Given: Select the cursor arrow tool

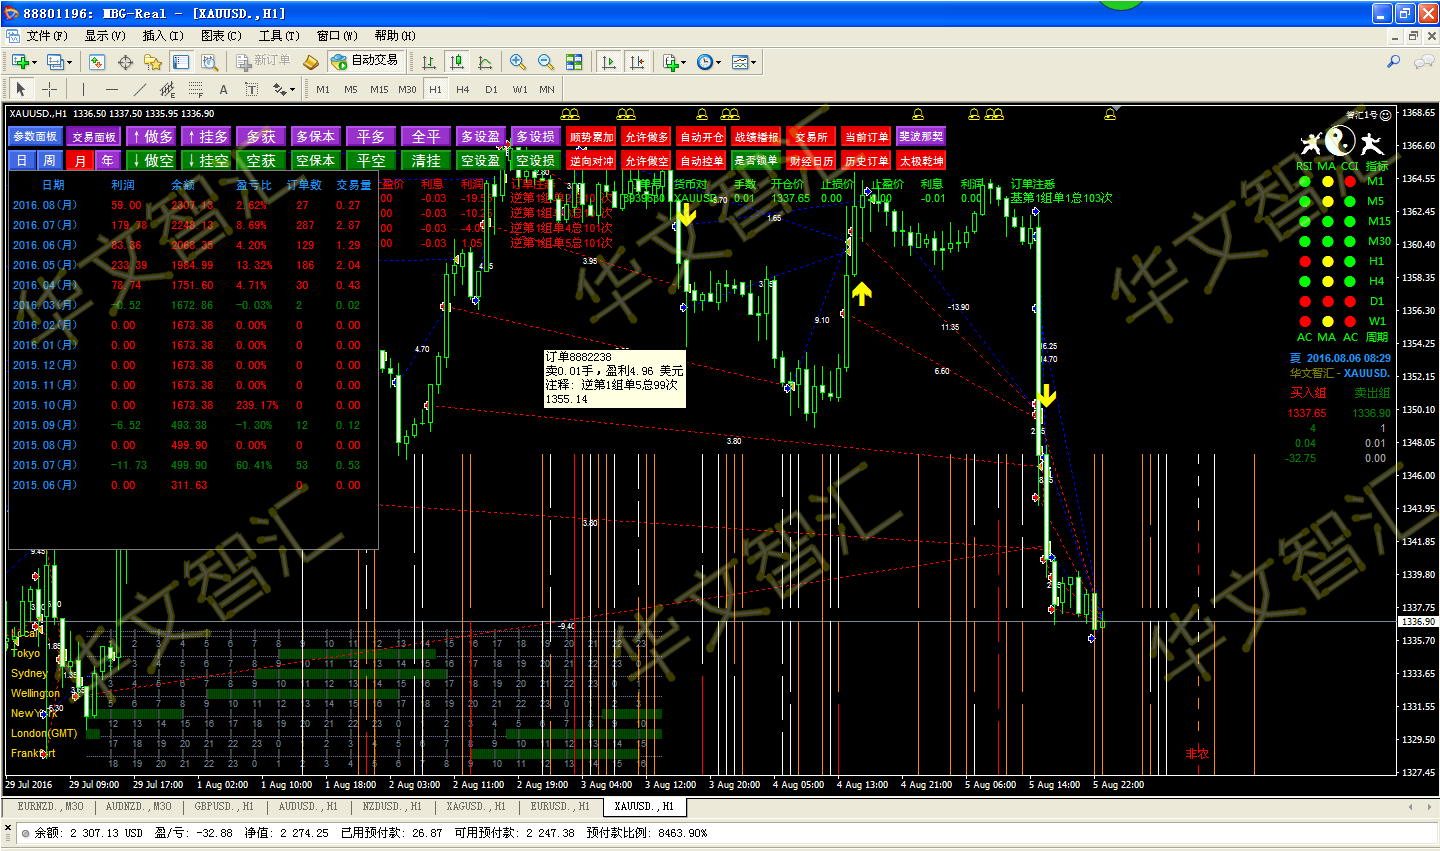Looking at the screenshot, I should pyautogui.click(x=21, y=89).
